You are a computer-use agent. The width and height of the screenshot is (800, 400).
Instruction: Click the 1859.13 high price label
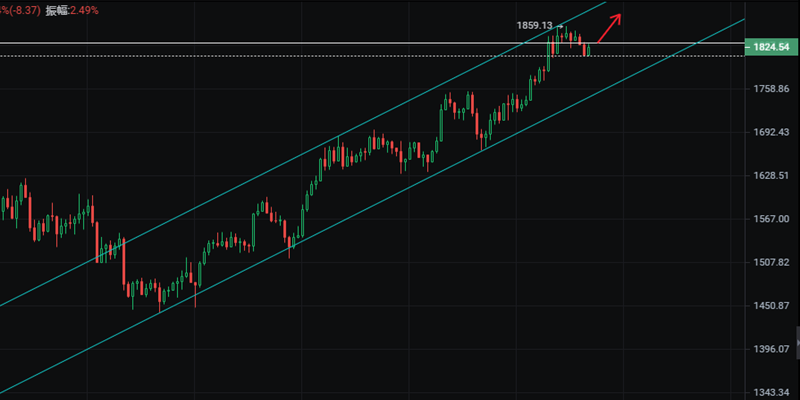point(534,26)
